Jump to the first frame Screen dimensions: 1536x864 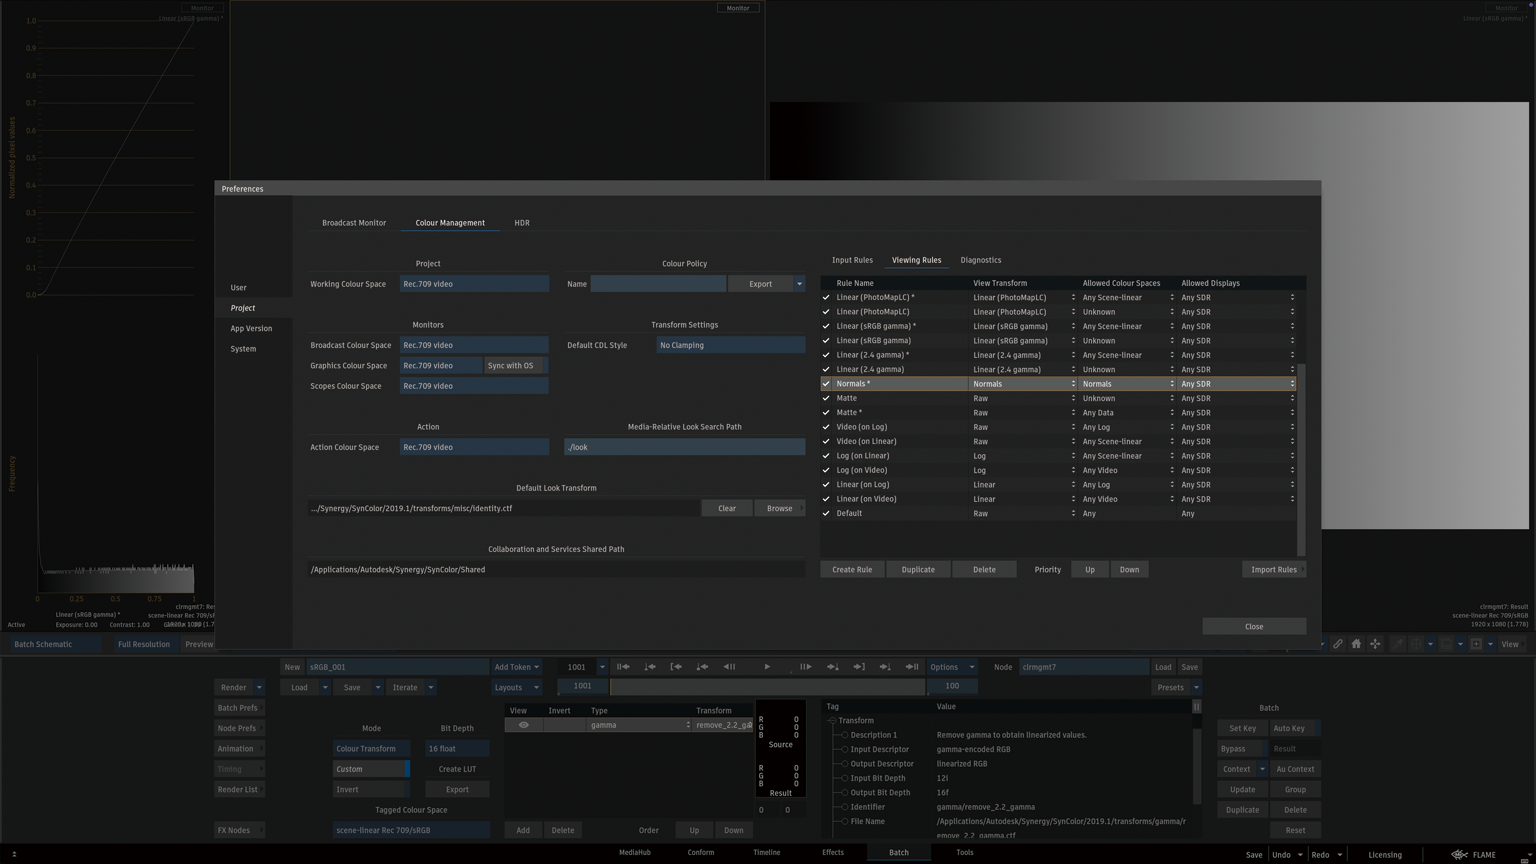coord(623,667)
